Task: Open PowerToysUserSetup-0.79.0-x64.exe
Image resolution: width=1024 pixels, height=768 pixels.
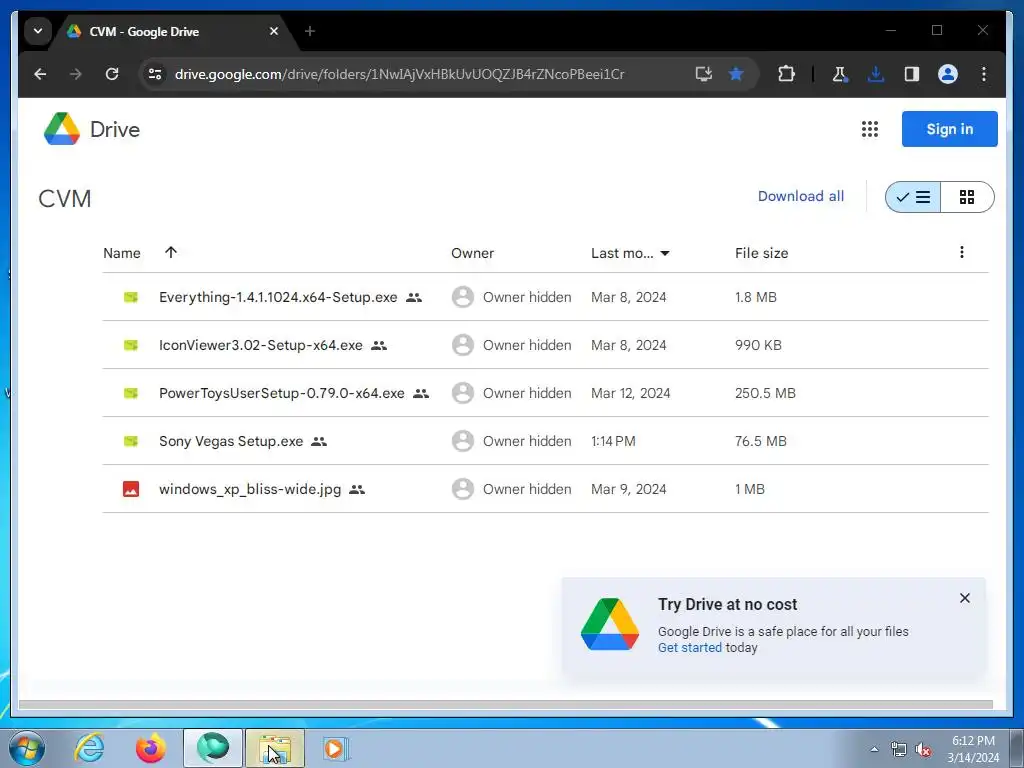Action: pos(281,393)
